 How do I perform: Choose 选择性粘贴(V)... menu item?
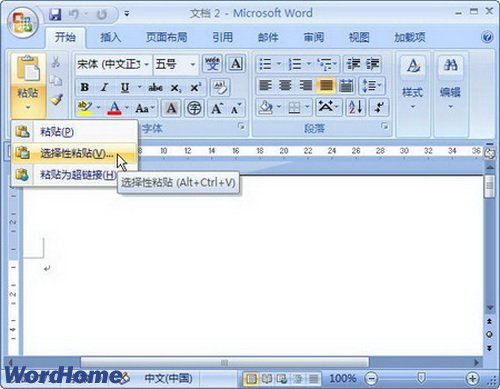point(74,153)
